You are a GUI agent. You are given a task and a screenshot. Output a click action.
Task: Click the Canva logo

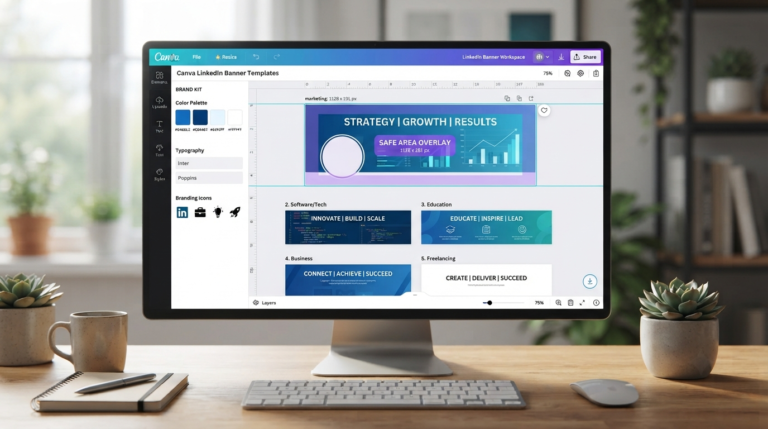(x=167, y=57)
